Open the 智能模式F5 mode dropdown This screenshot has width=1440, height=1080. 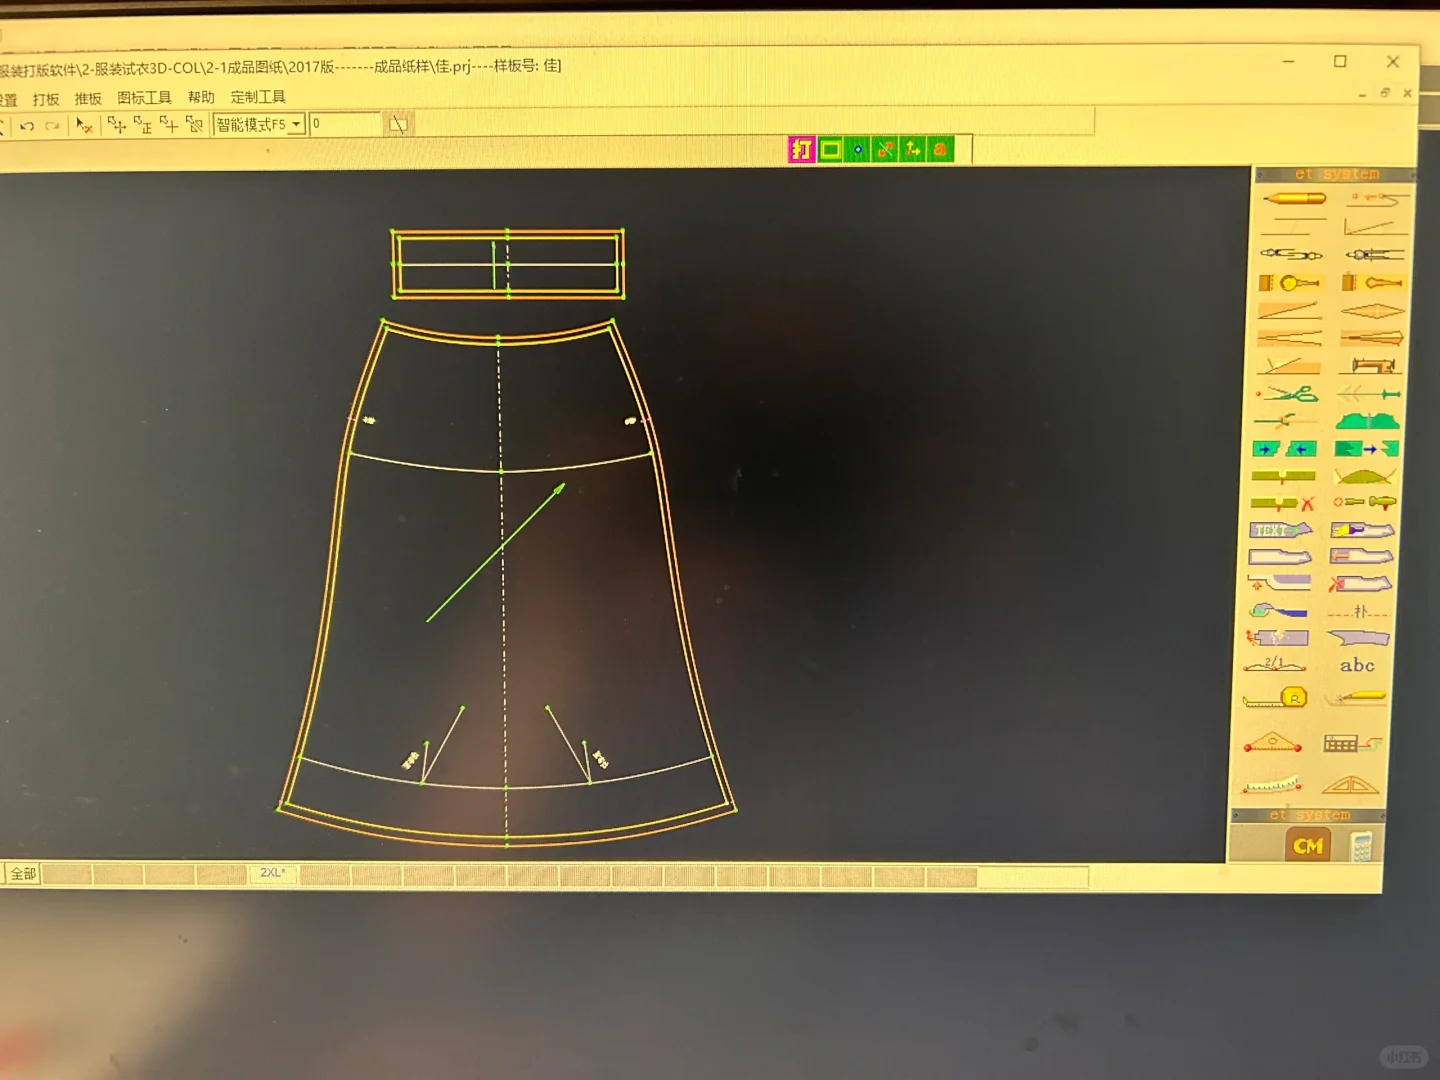click(x=259, y=125)
